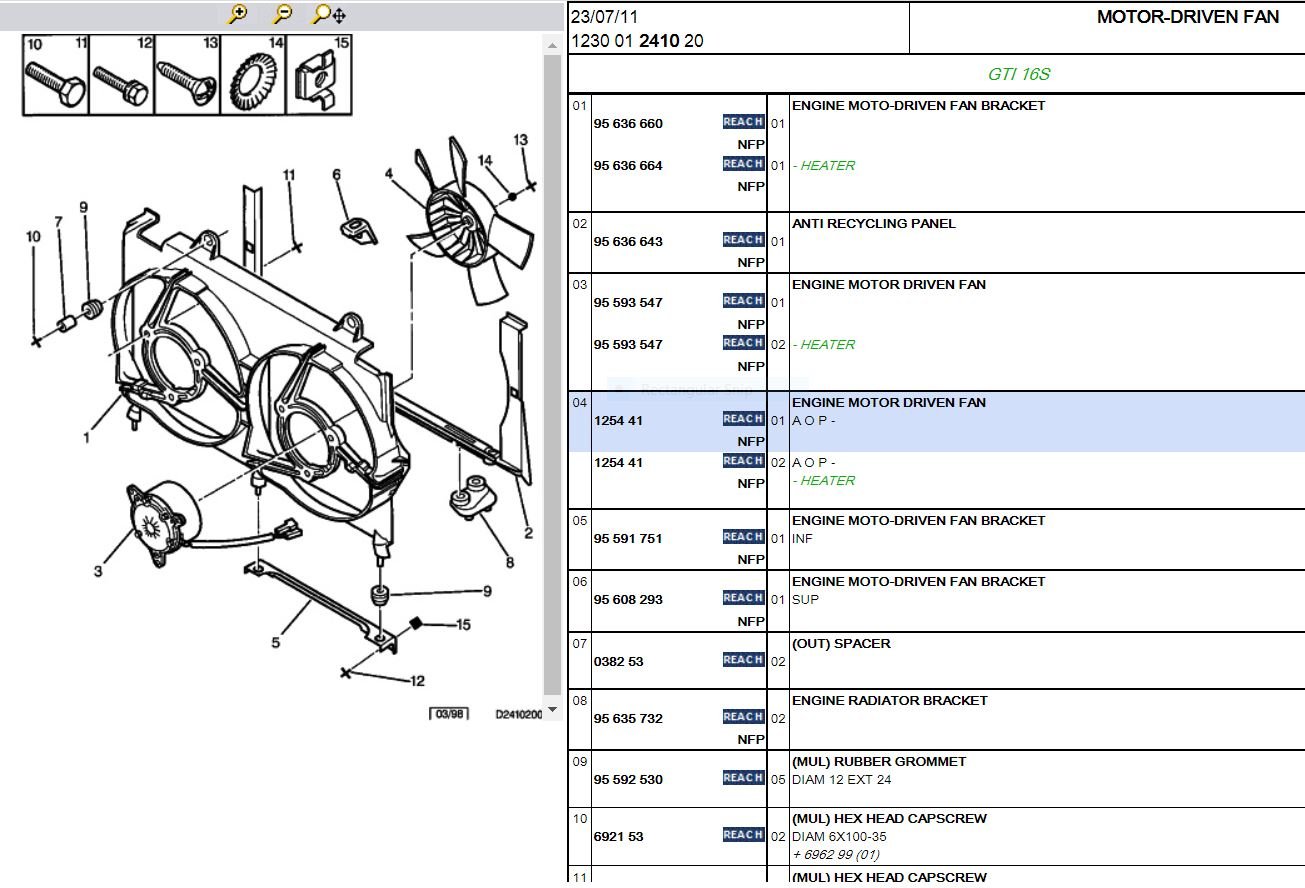Image resolution: width=1305 pixels, height=888 pixels.
Task: Click the ANTI RECYCLING PANEL description
Action: [x=874, y=224]
